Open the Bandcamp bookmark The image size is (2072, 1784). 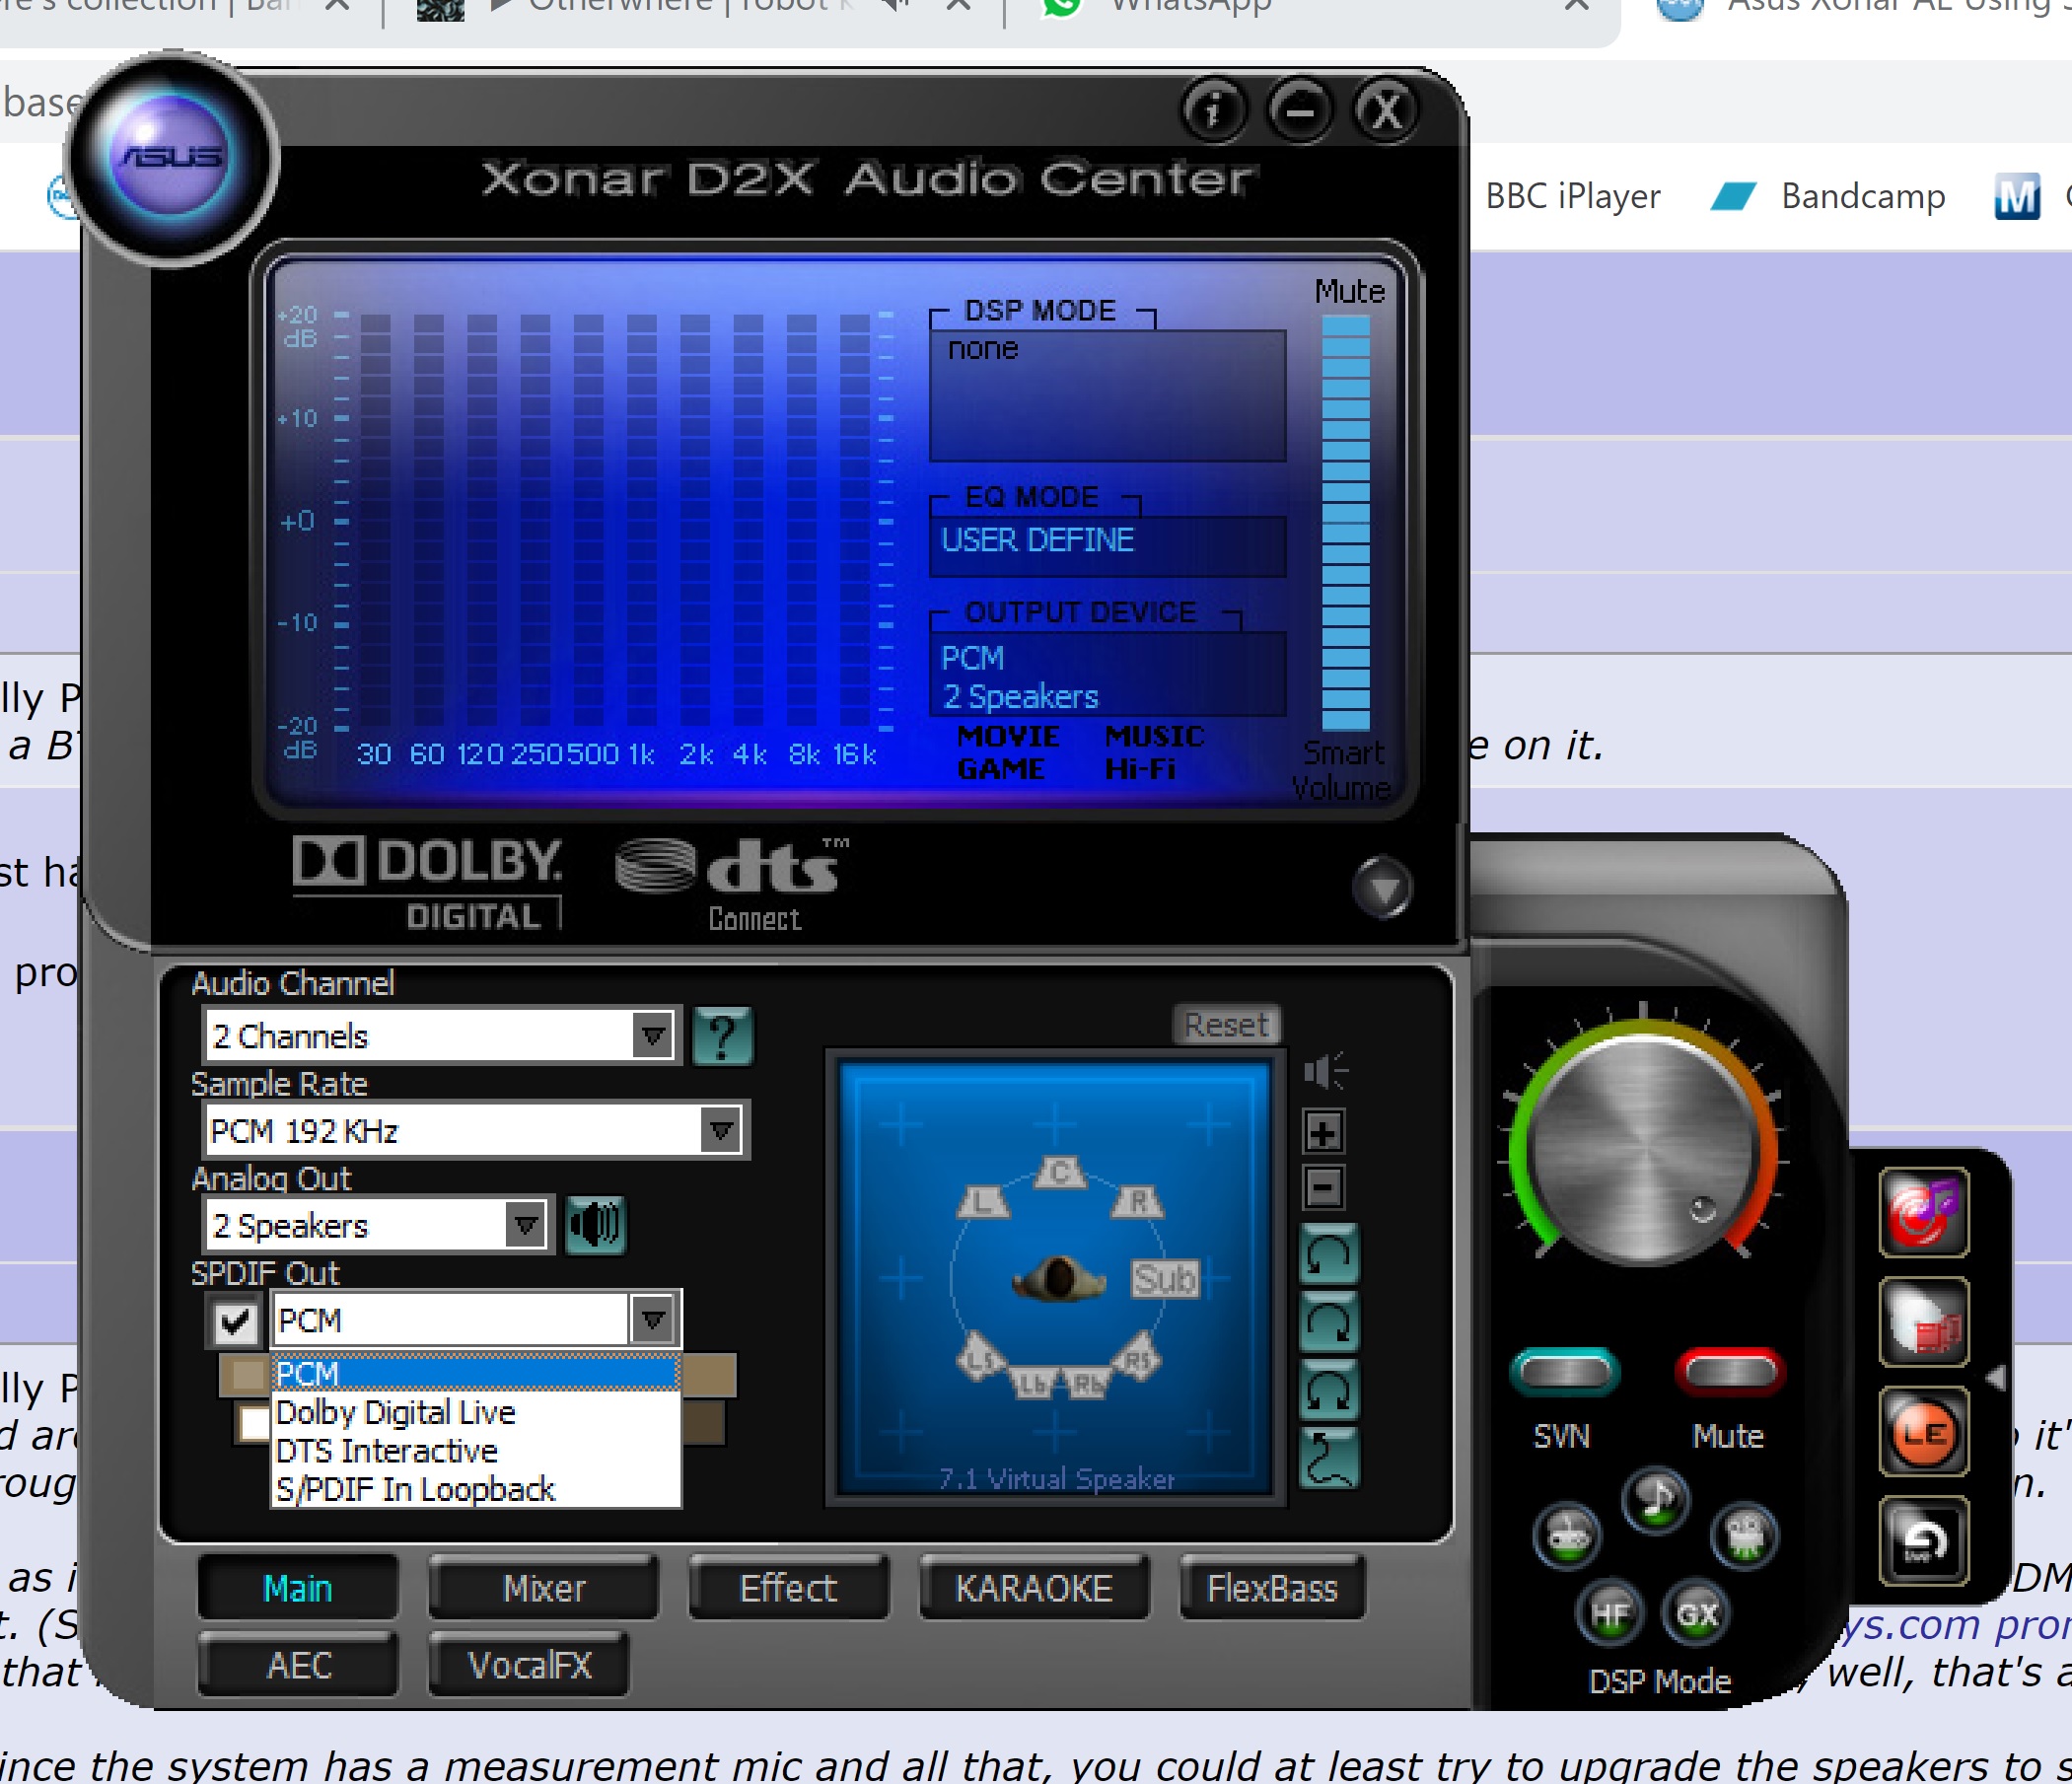coord(1830,196)
